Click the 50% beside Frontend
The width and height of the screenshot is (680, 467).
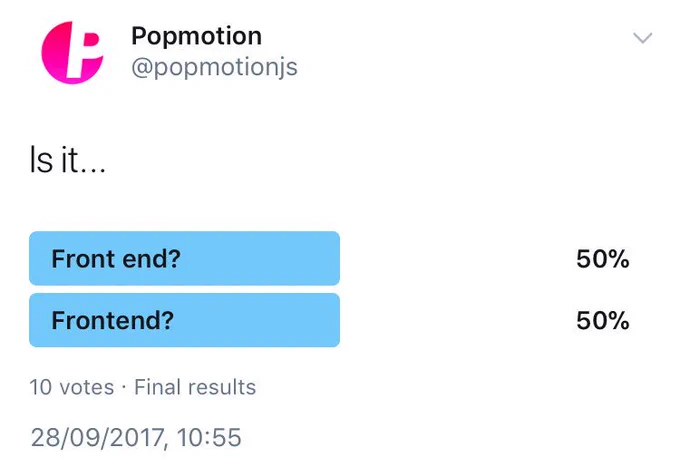point(602,321)
